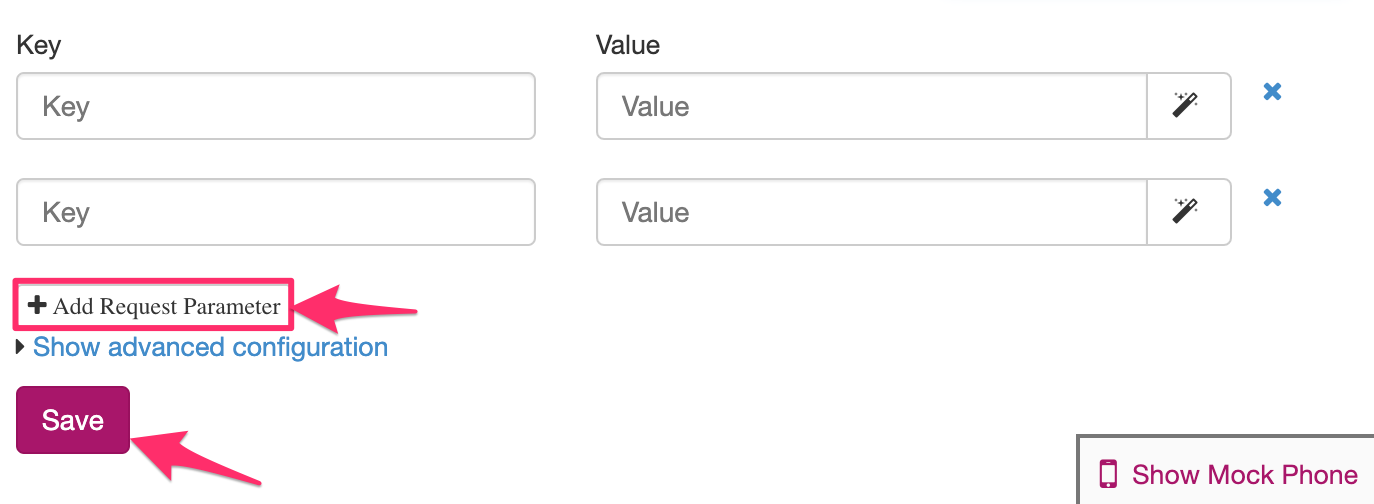Expand the triangle next to Show advanced configuration
1374x504 pixels.
[x=21, y=348]
